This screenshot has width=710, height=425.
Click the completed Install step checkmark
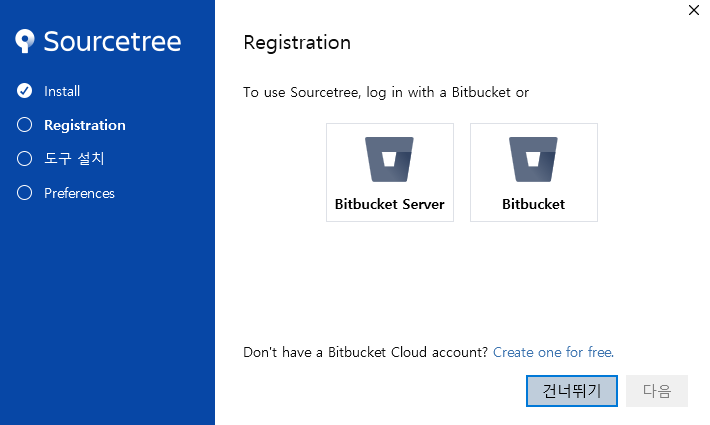[24, 91]
